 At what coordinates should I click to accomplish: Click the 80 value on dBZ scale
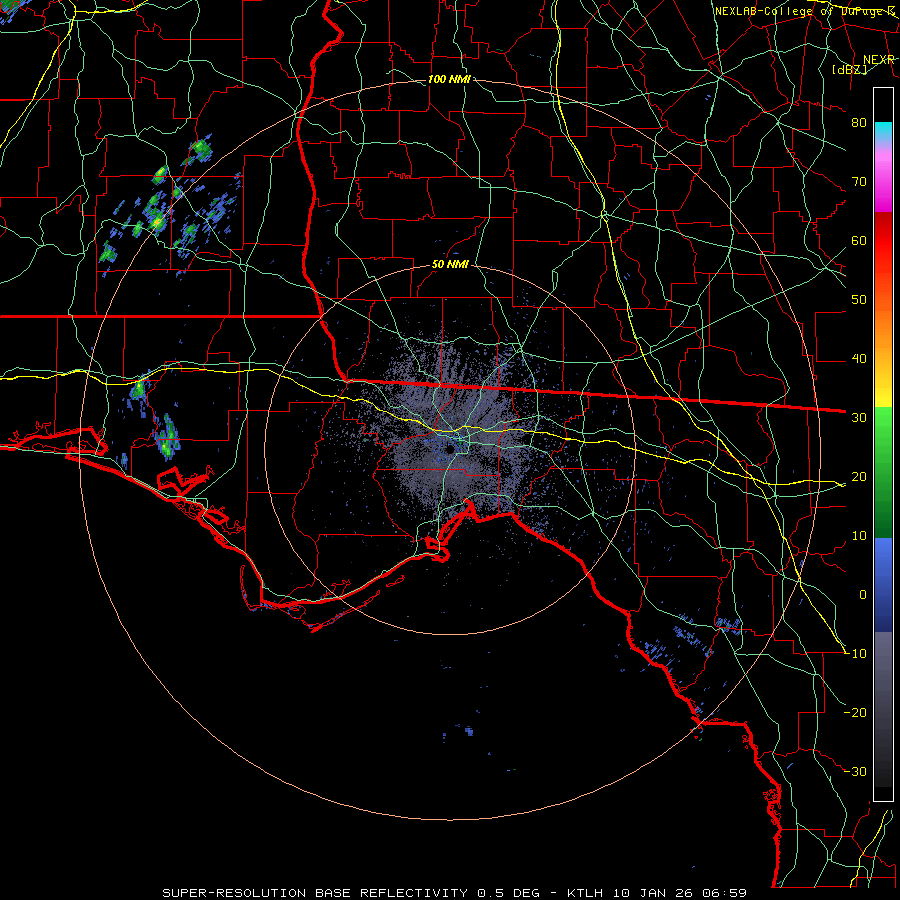coord(859,122)
